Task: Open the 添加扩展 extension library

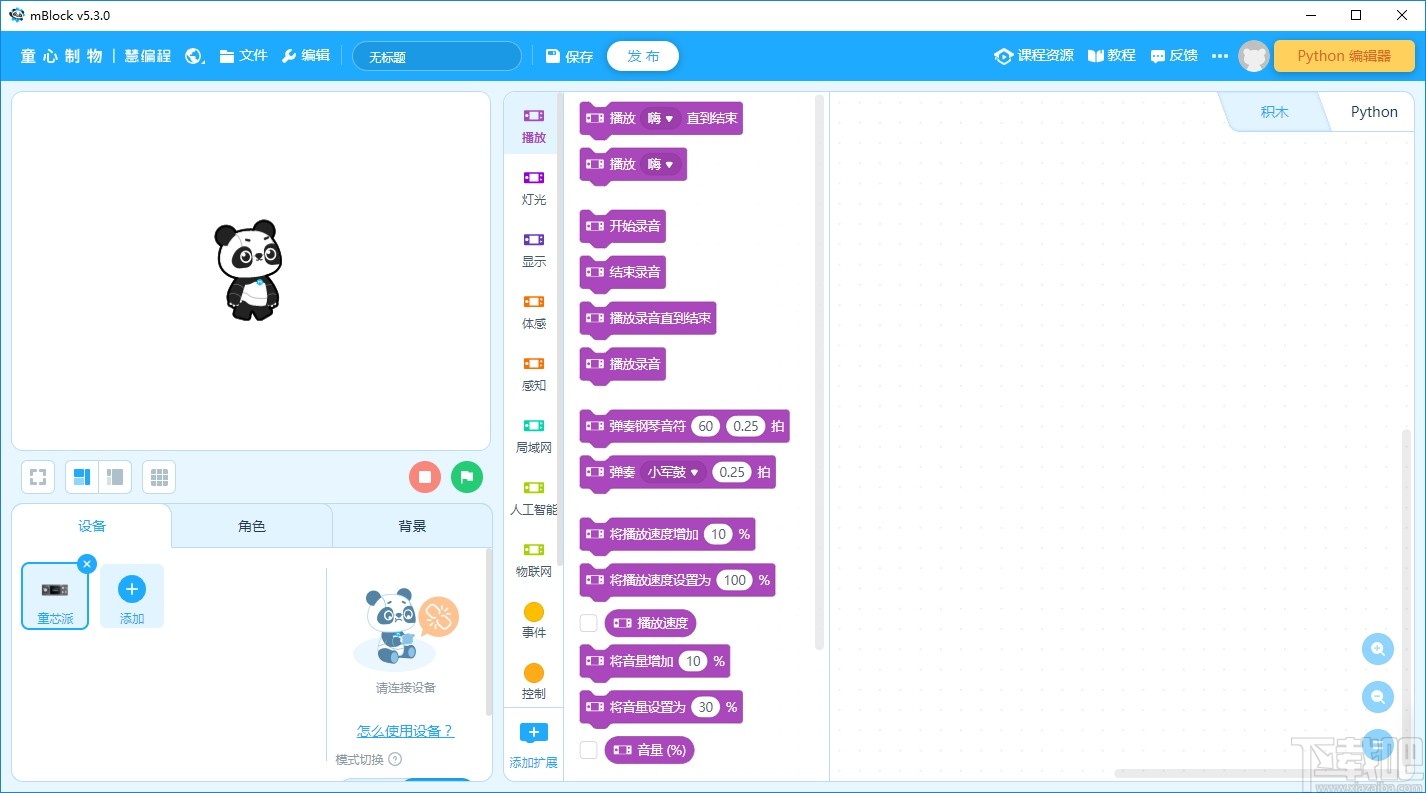Action: (534, 746)
